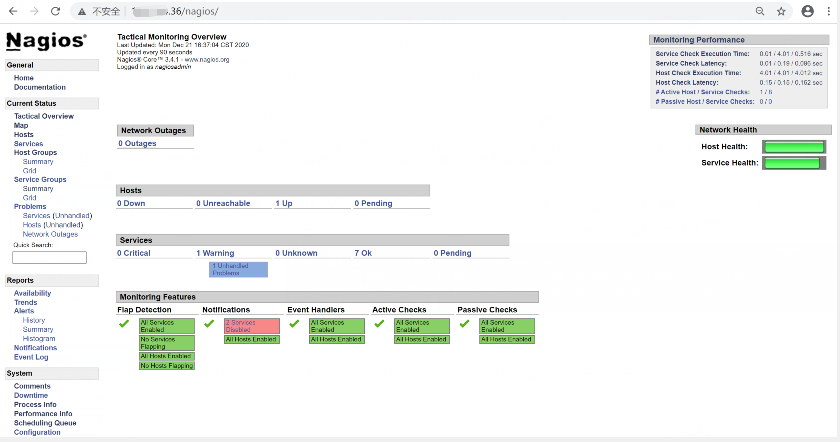This screenshot has width=840, height=442.
Task: Open Comments under System
Action: point(32,386)
